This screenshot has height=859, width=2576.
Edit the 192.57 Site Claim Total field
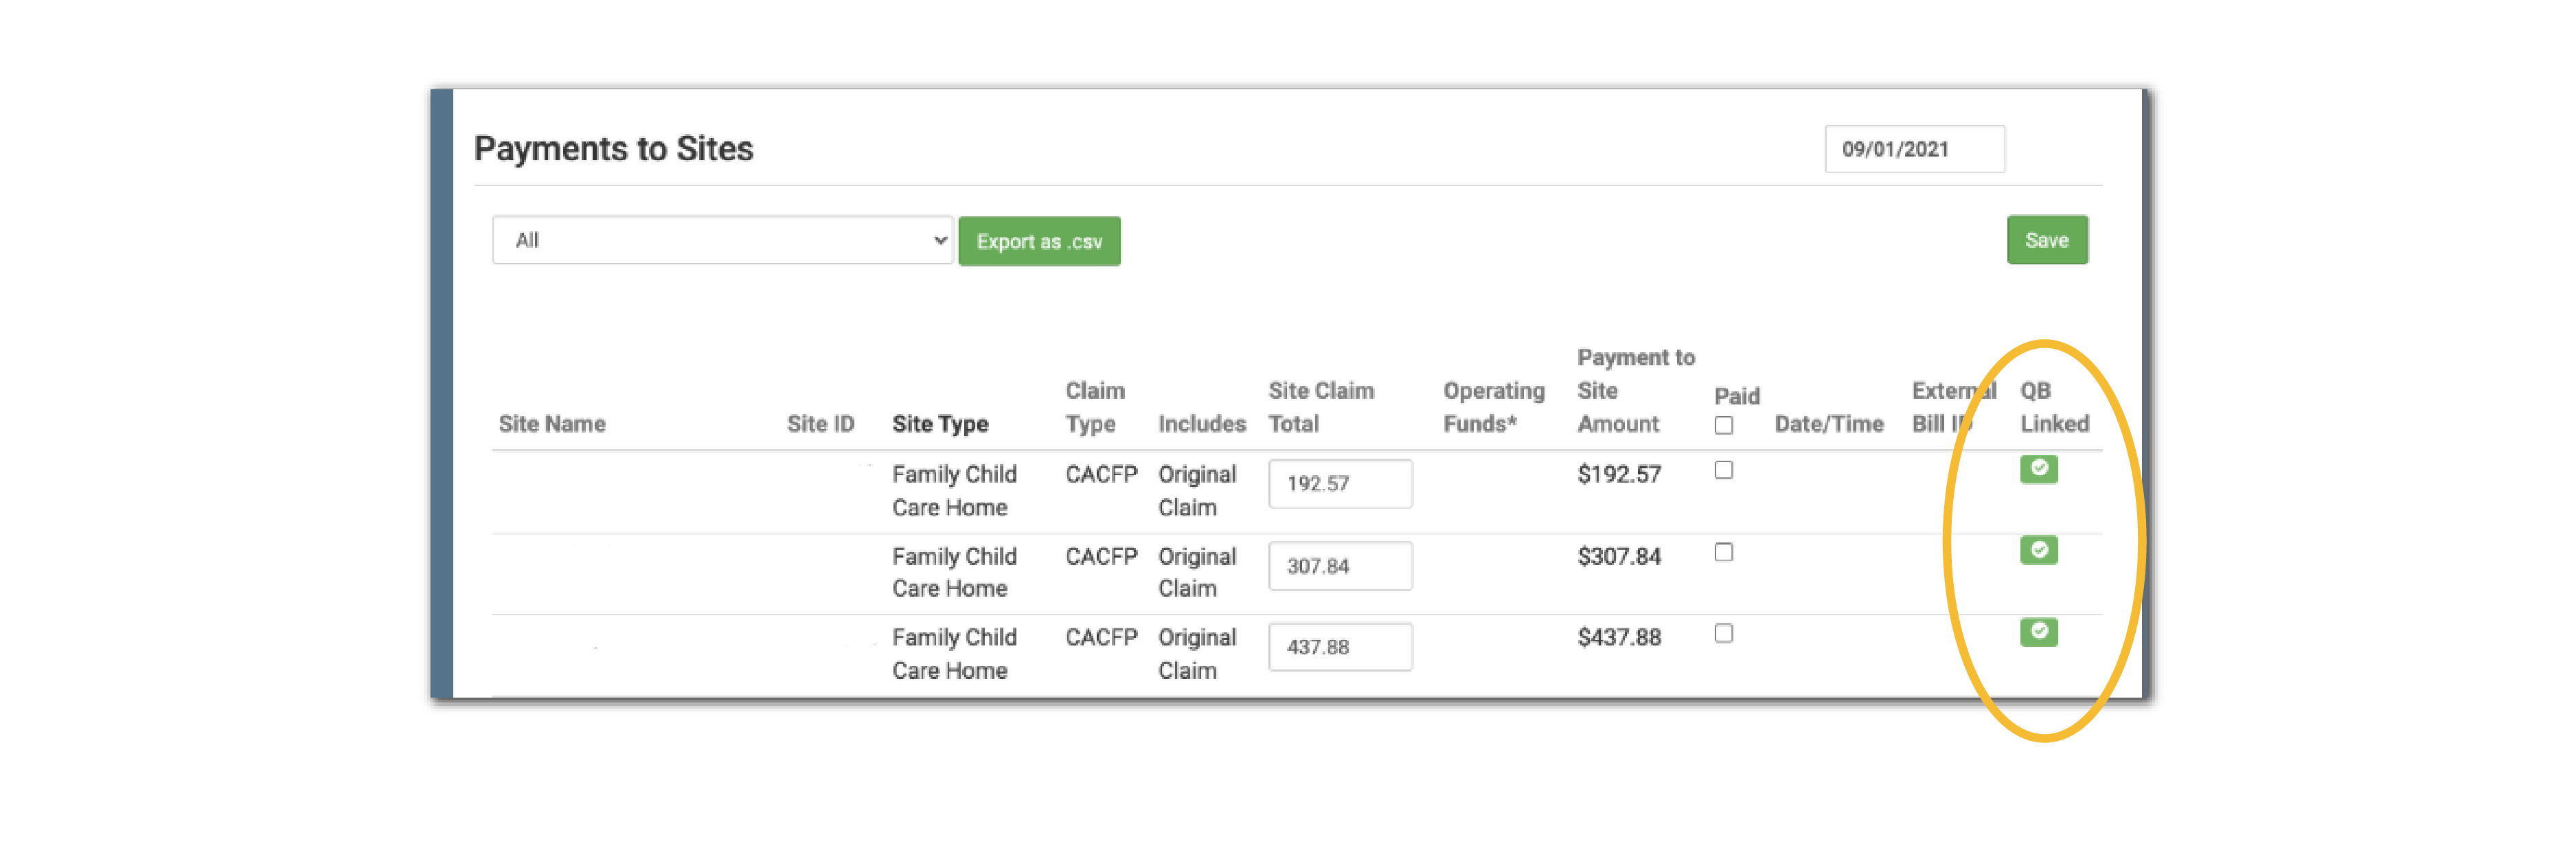coord(1339,484)
